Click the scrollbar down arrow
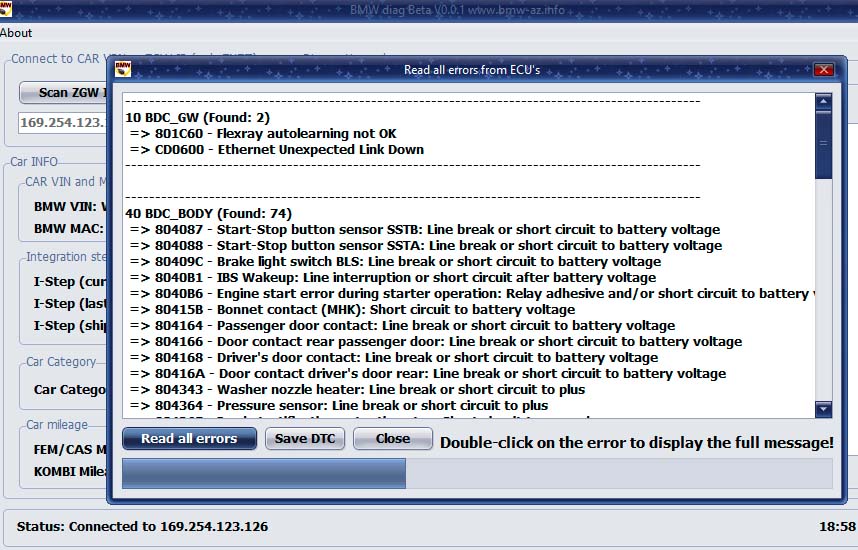 point(824,409)
